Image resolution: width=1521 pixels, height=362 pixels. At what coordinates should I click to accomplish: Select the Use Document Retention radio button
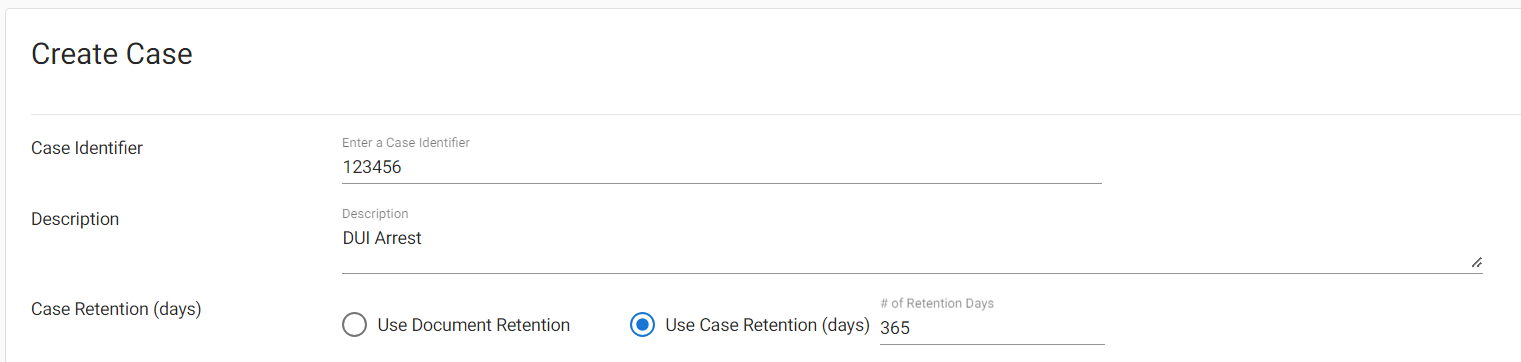(x=354, y=325)
